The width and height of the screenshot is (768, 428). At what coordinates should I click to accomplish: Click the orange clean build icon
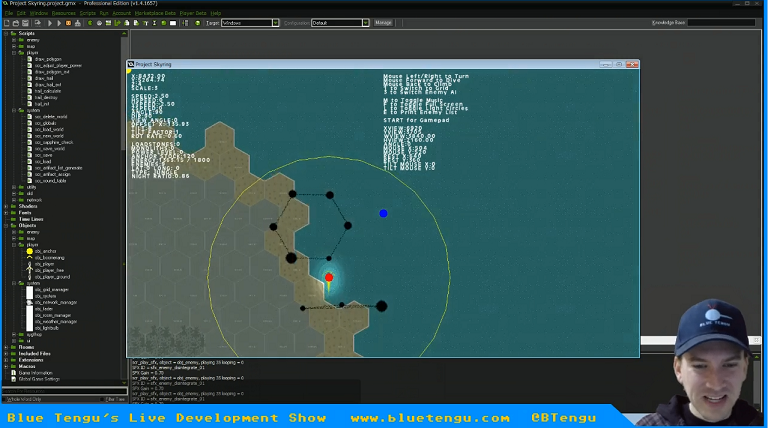tap(68, 23)
